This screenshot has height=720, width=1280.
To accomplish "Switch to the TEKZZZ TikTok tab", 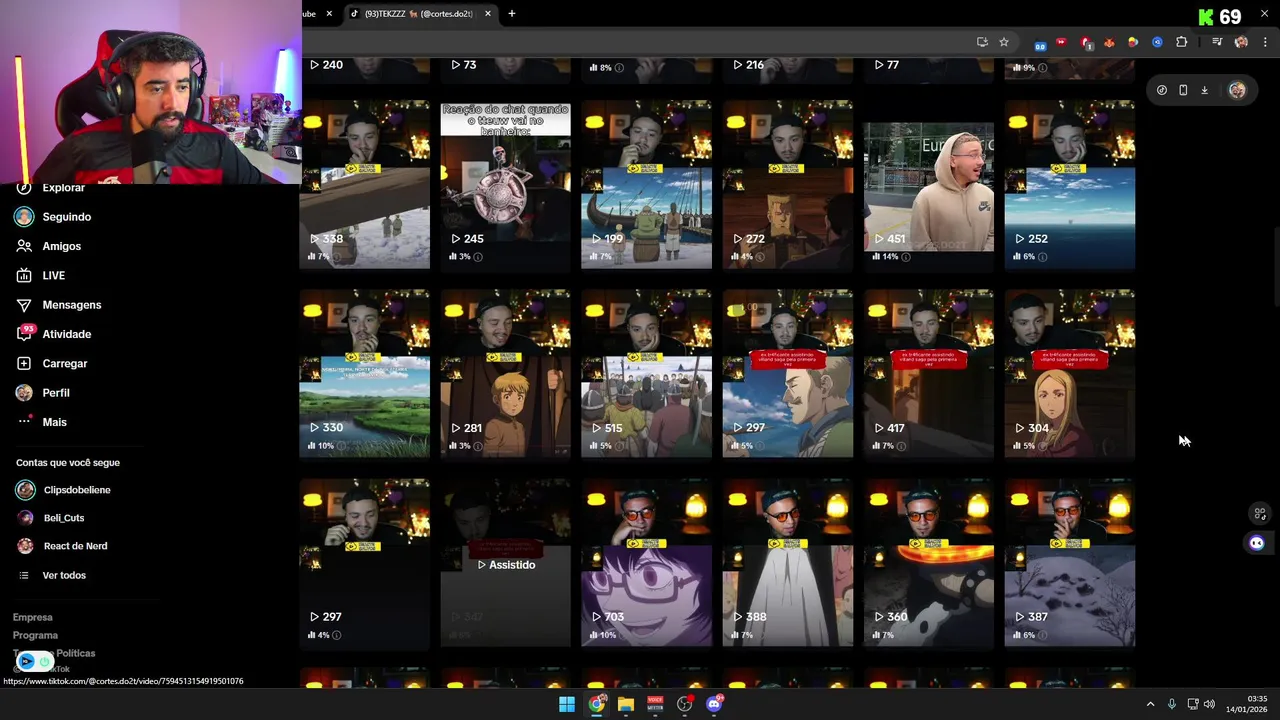I will pyautogui.click(x=420, y=14).
